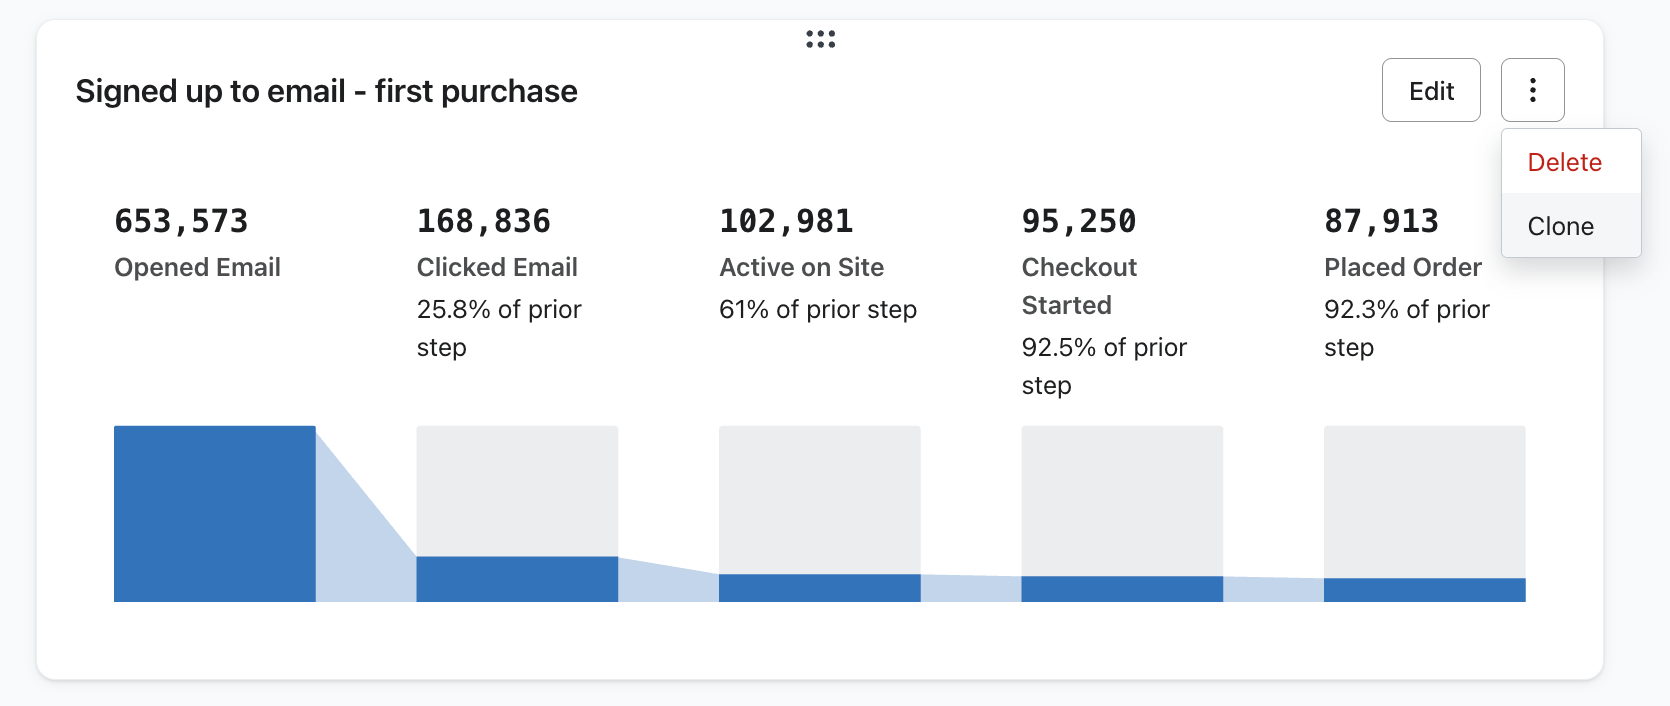Click the drag handle dots icon
This screenshot has height=706, width=1670.
tap(821, 39)
